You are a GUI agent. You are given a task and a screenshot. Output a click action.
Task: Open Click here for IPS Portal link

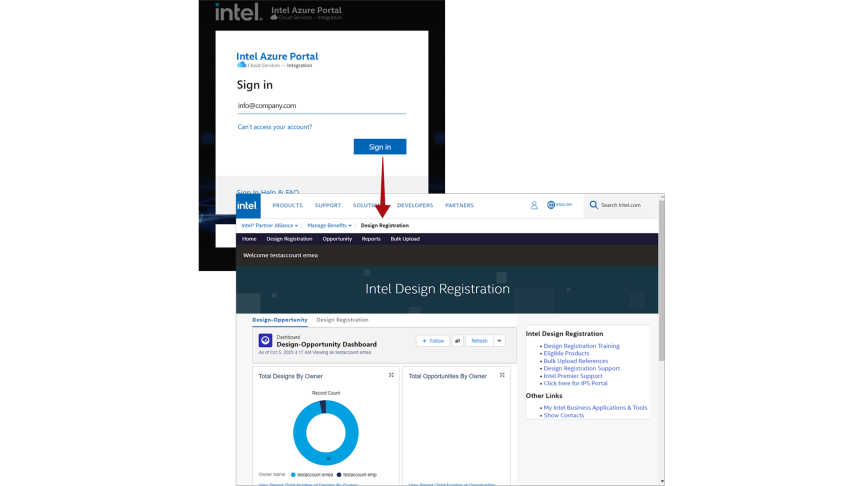coord(575,383)
